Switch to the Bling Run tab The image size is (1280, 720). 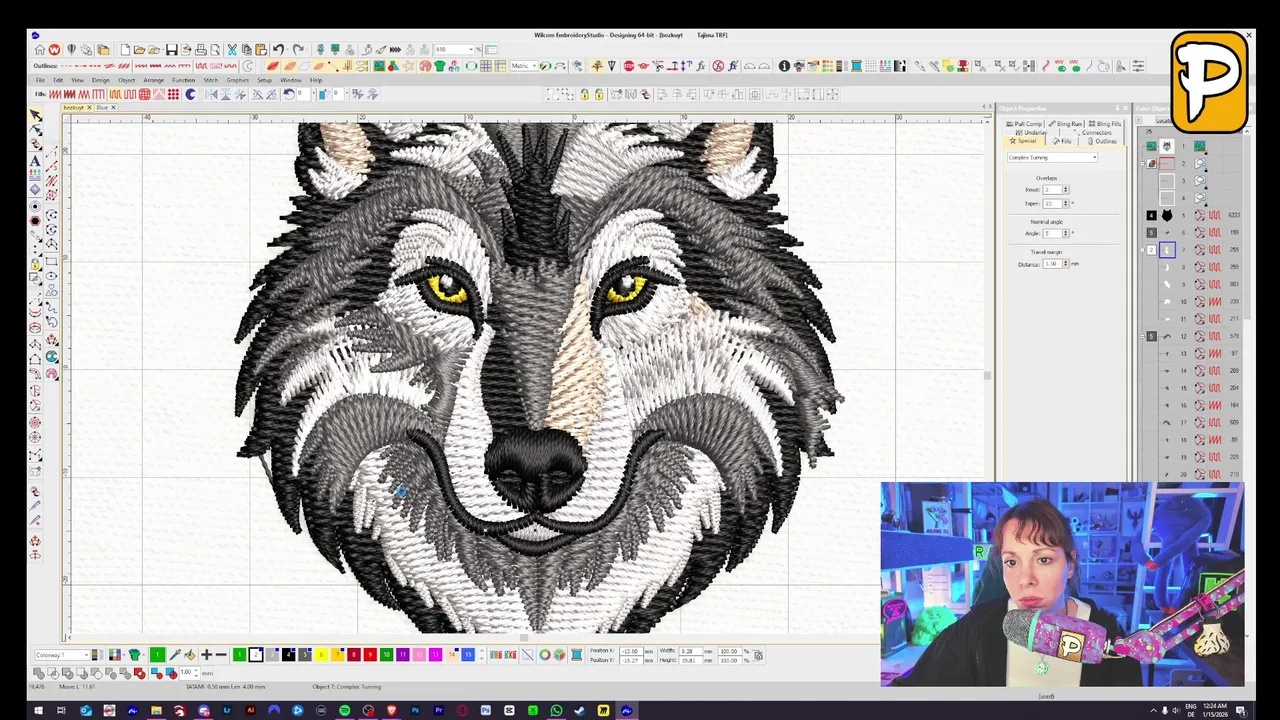1066,124
